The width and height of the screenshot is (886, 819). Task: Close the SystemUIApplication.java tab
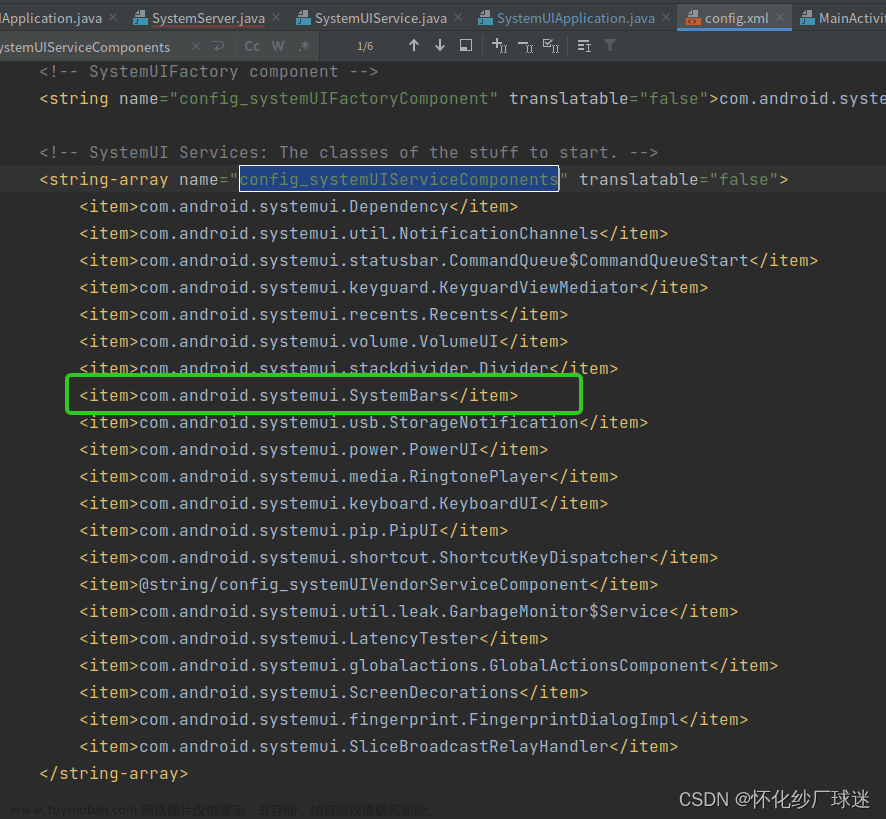point(666,18)
